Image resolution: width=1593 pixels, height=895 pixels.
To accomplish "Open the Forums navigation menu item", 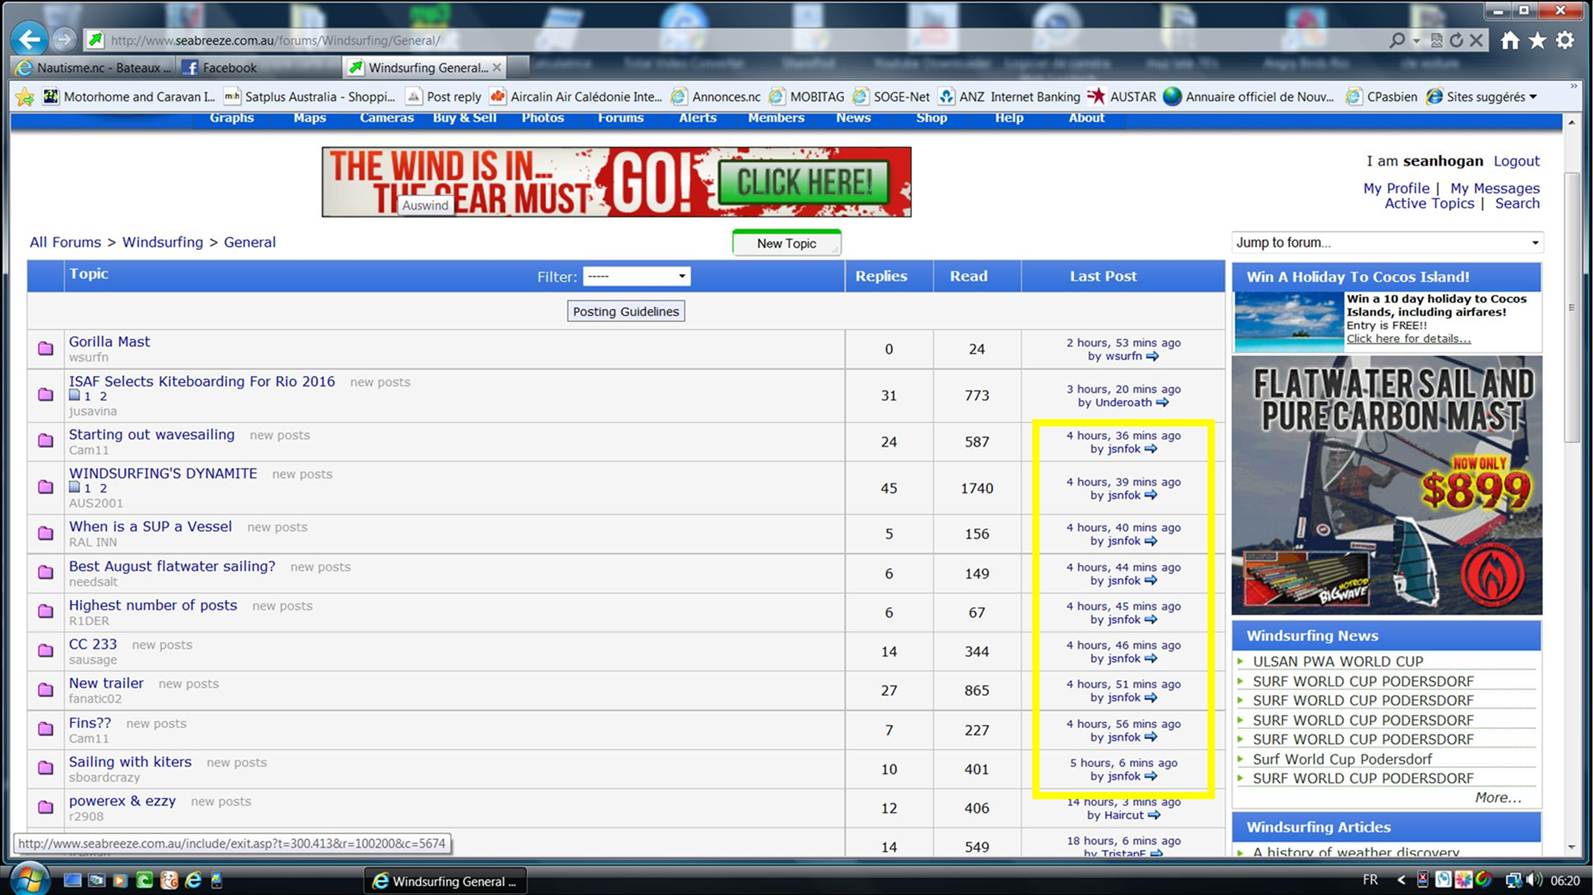I will [x=620, y=118].
